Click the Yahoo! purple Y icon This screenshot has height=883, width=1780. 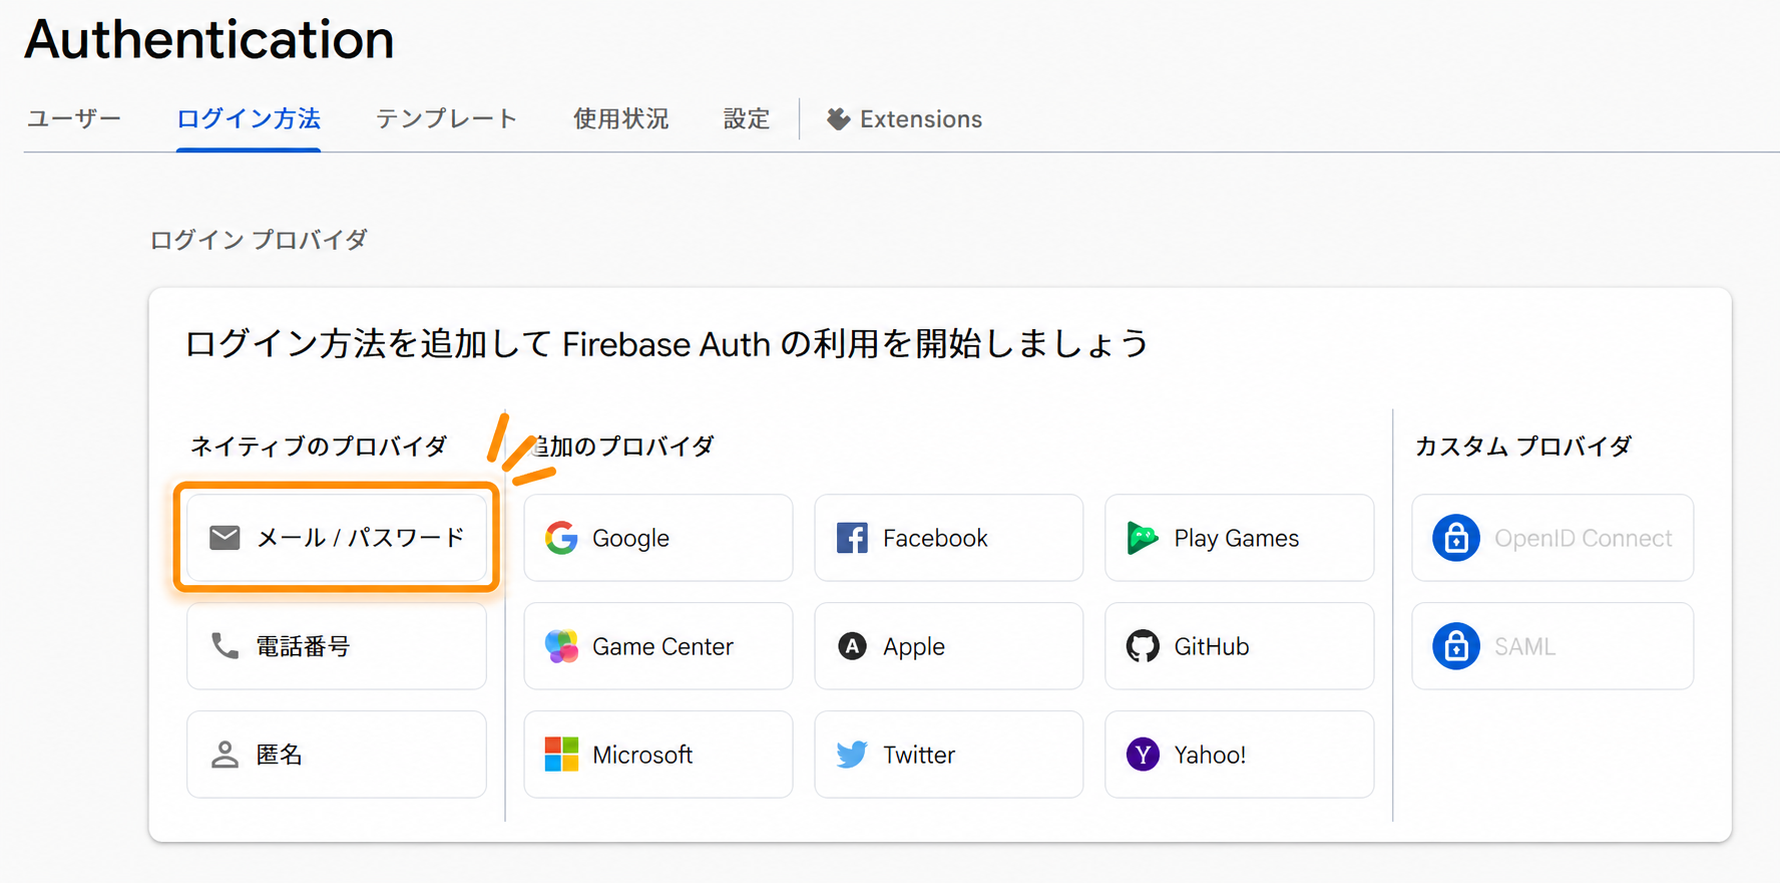coord(1142,754)
